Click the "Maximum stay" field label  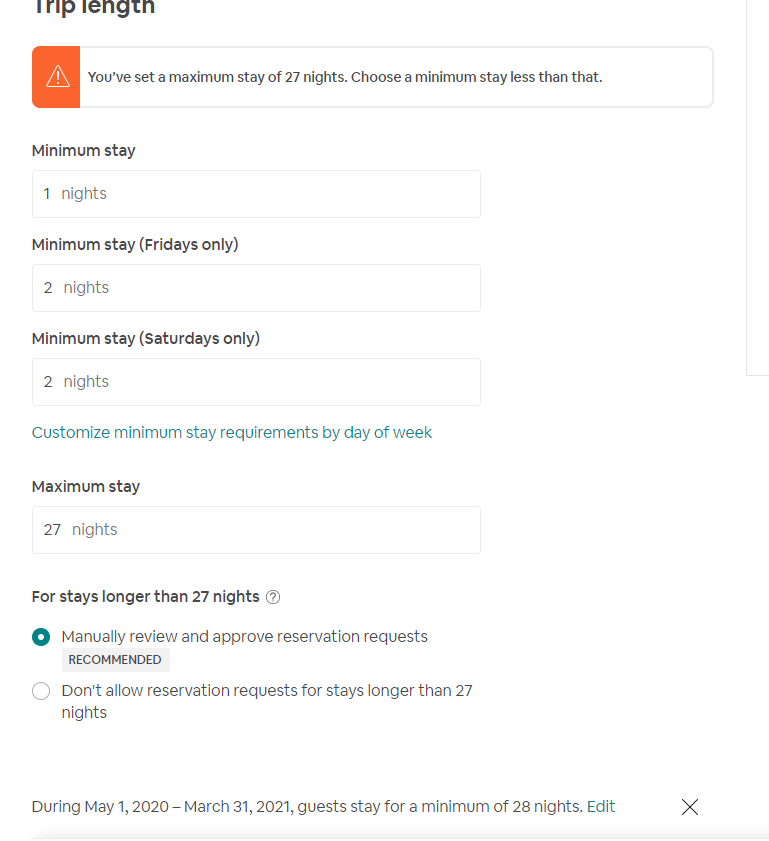(86, 487)
